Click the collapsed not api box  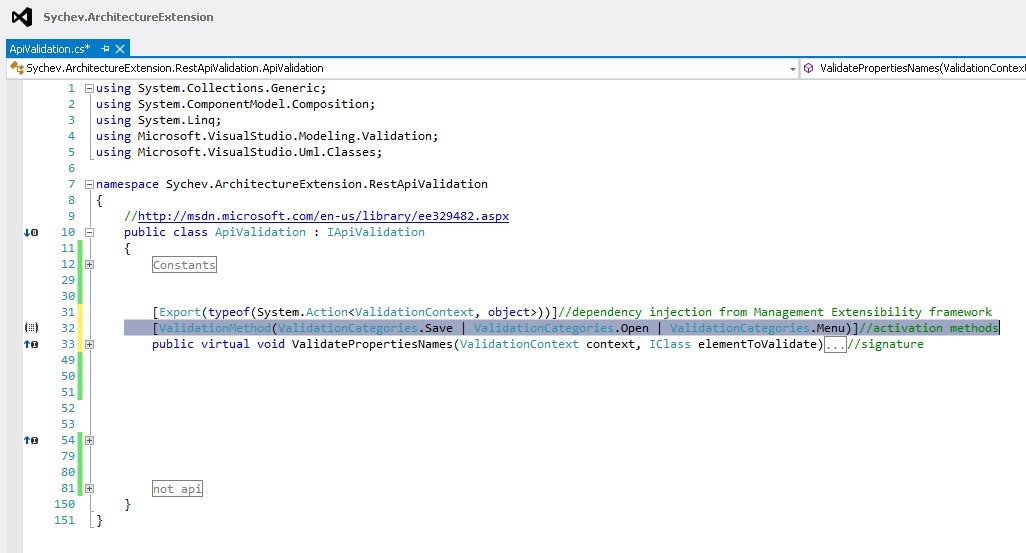177,488
